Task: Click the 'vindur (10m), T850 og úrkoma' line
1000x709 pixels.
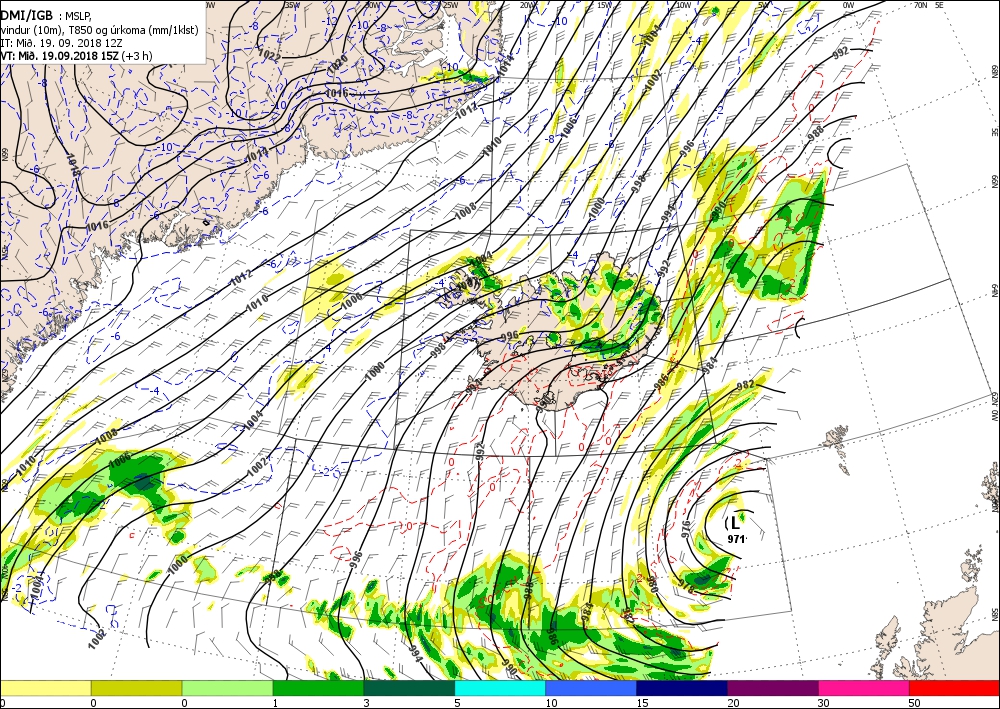Action: click(x=99, y=30)
